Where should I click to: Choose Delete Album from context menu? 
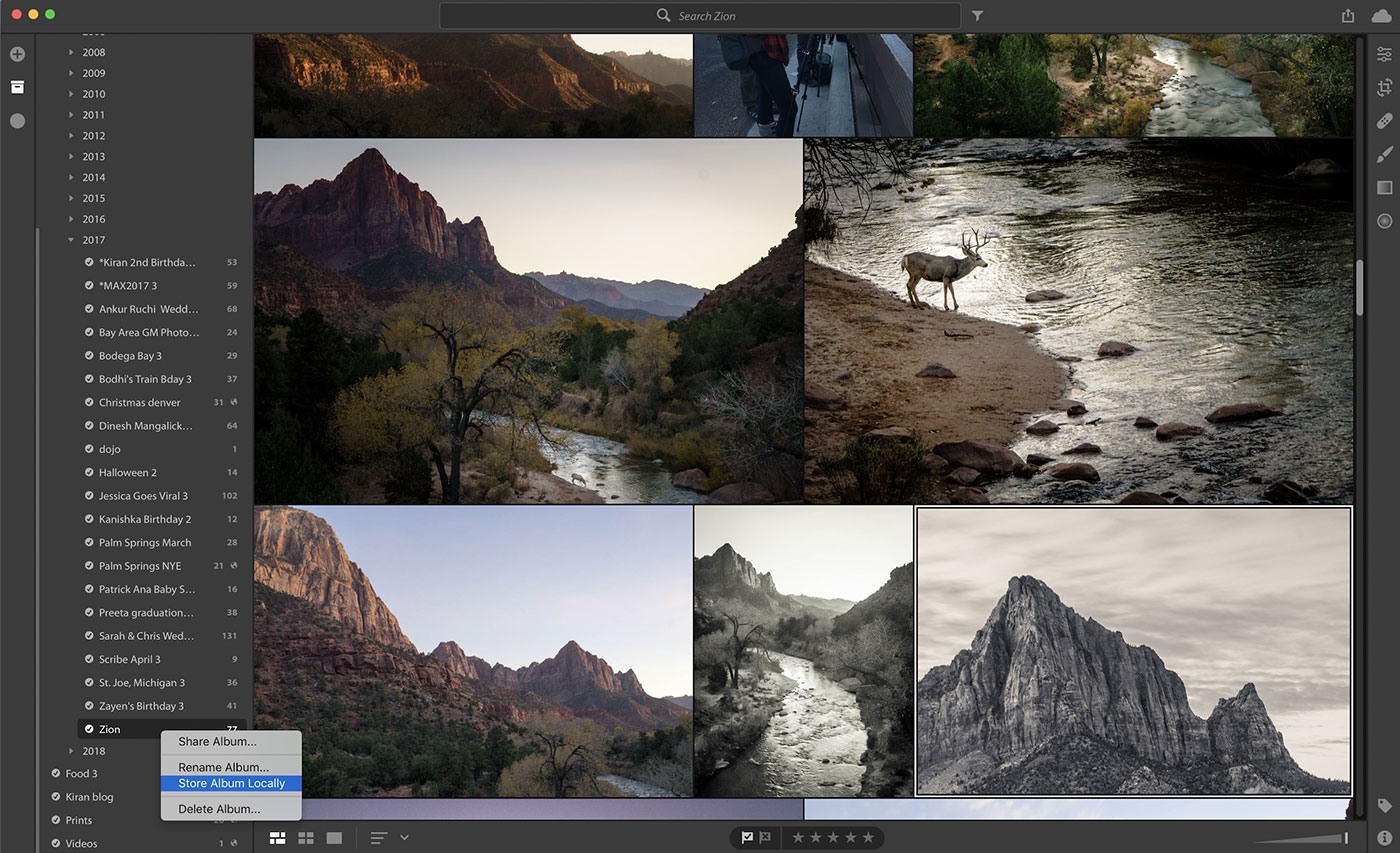click(x=219, y=809)
